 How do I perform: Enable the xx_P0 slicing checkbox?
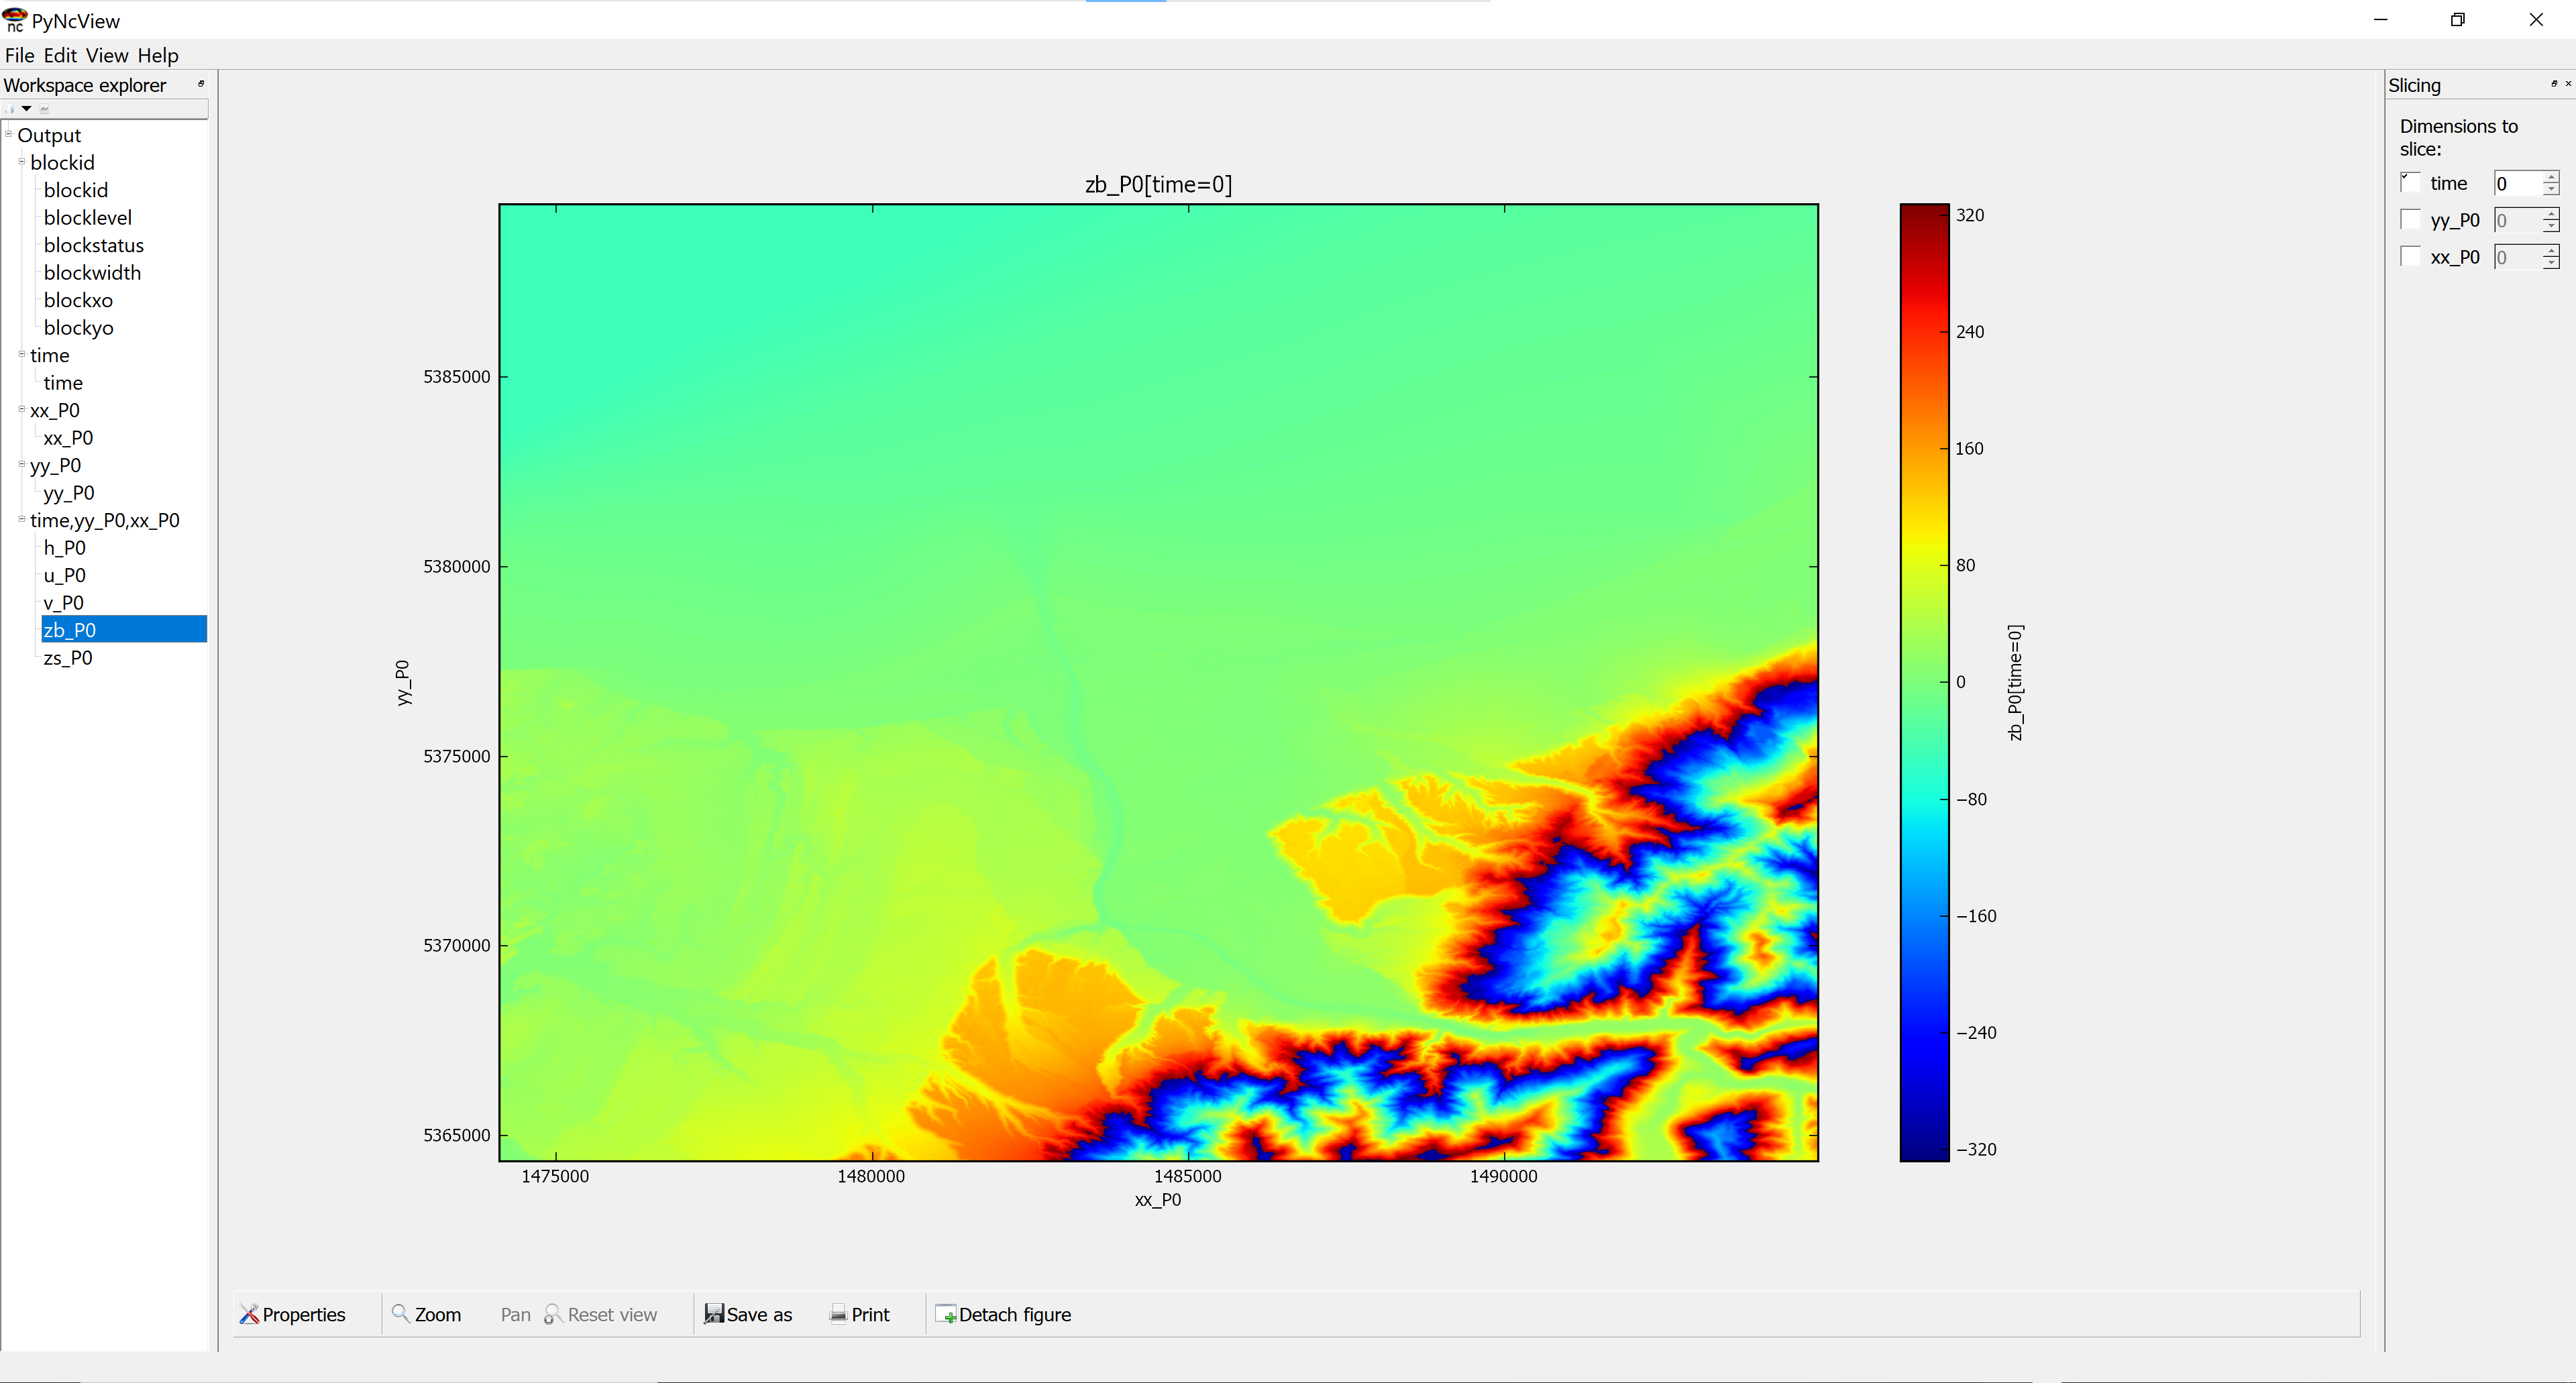[x=2410, y=257]
